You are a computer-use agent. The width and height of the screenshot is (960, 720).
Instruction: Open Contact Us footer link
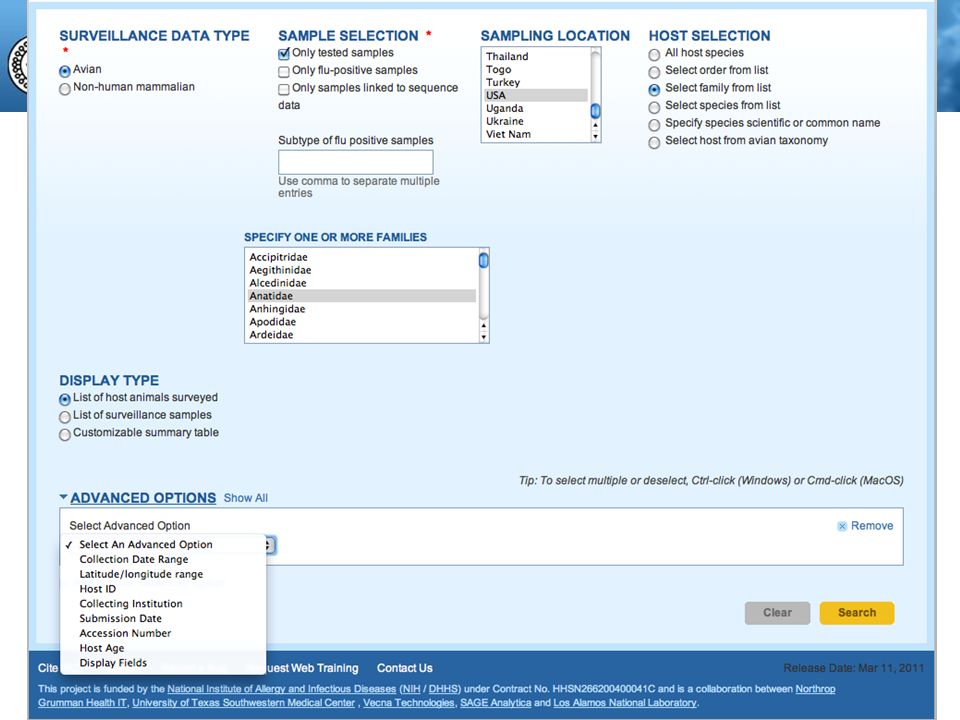click(405, 668)
